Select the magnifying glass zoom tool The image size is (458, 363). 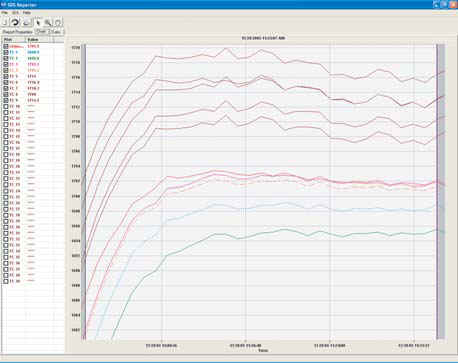coord(48,22)
